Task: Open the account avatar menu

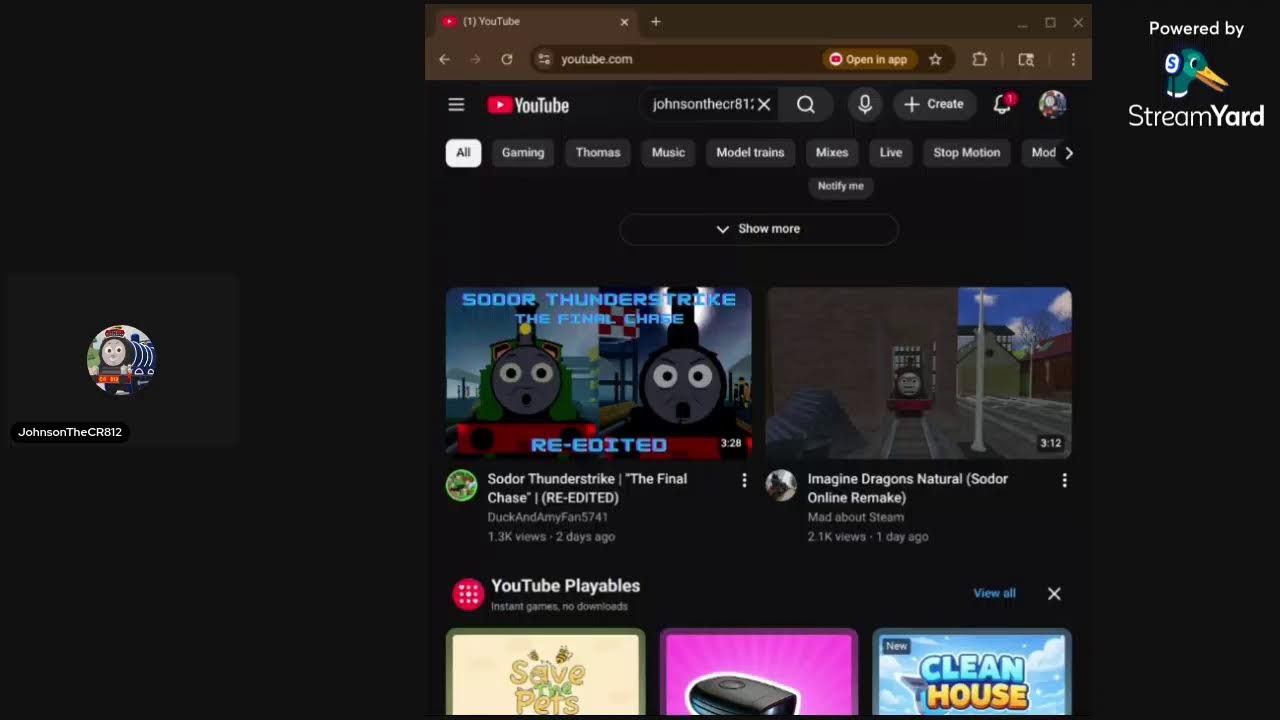Action: click(x=1052, y=104)
